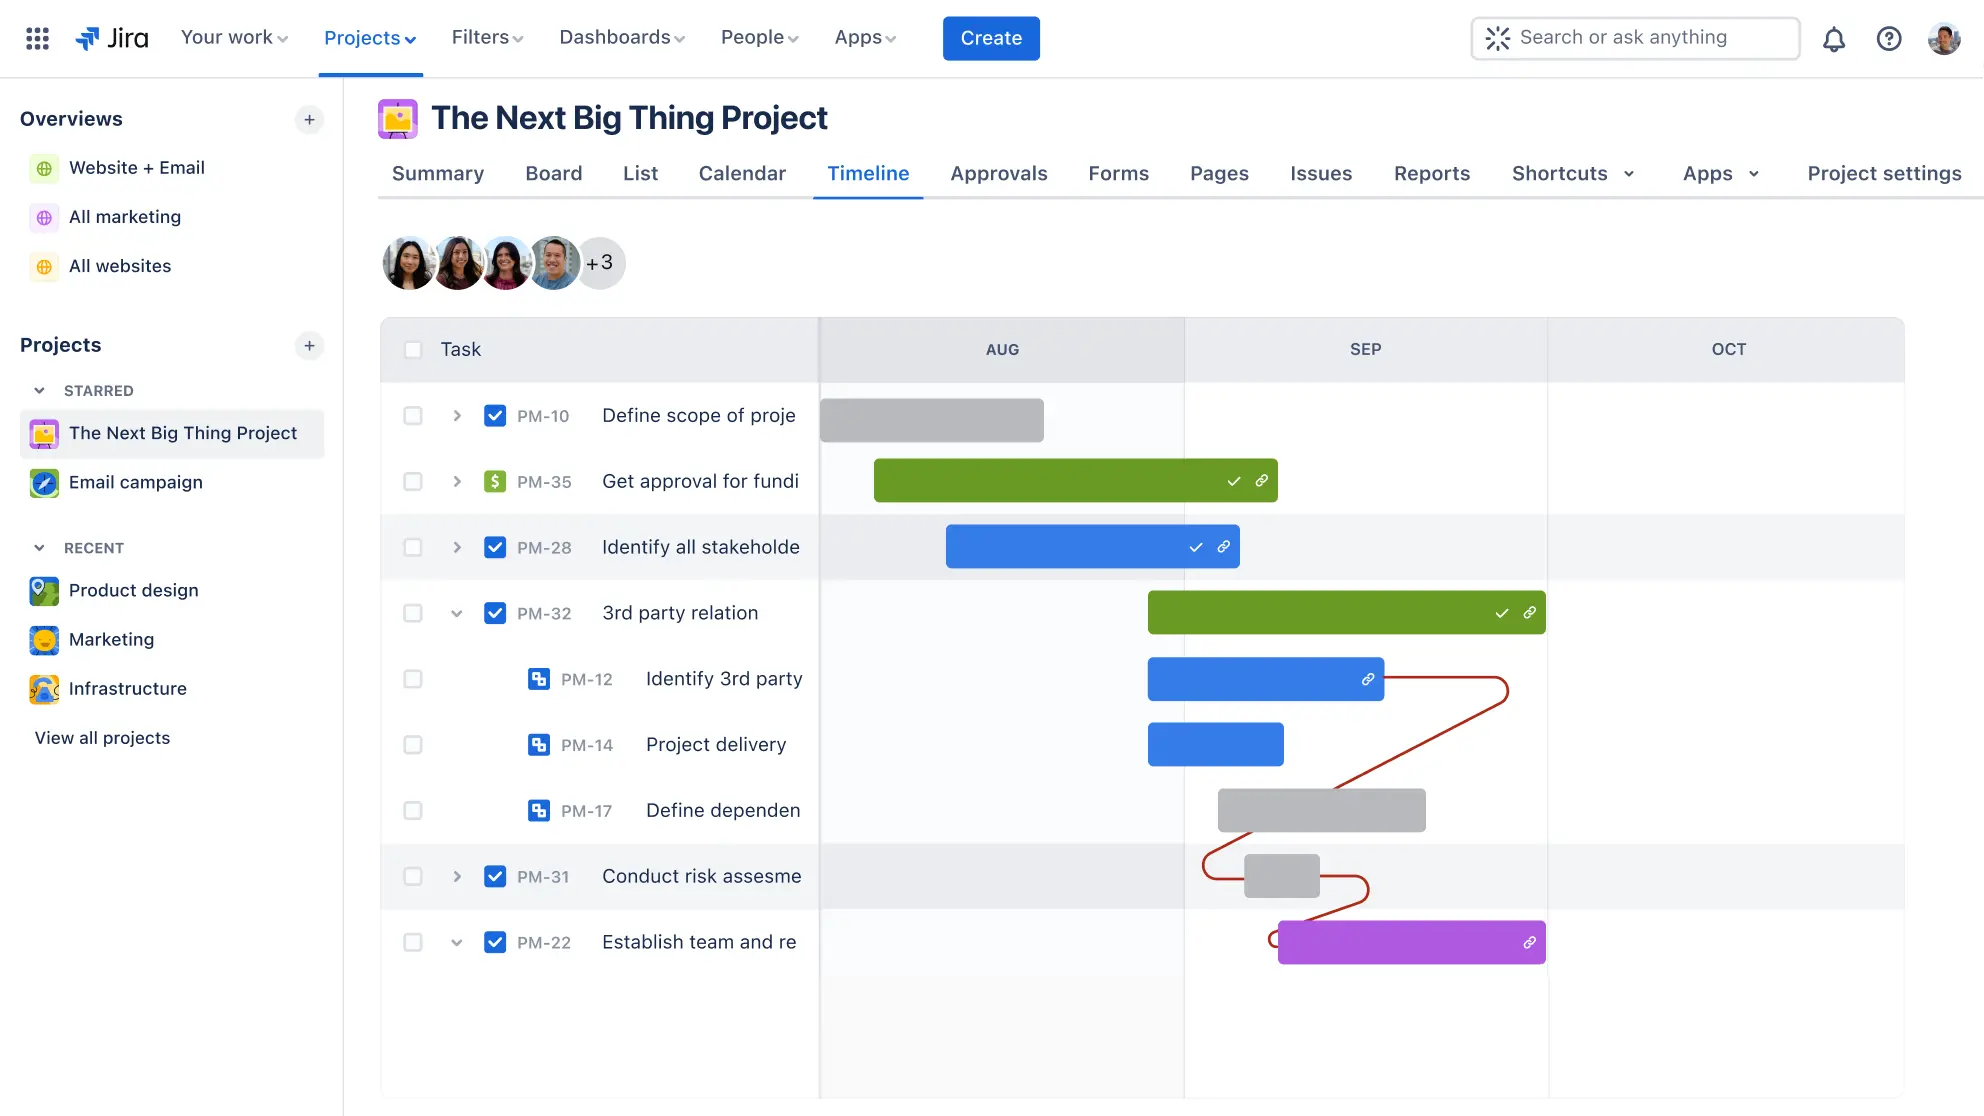1984x1116 pixels.
Task: Click the Product design project icon
Action: click(44, 590)
